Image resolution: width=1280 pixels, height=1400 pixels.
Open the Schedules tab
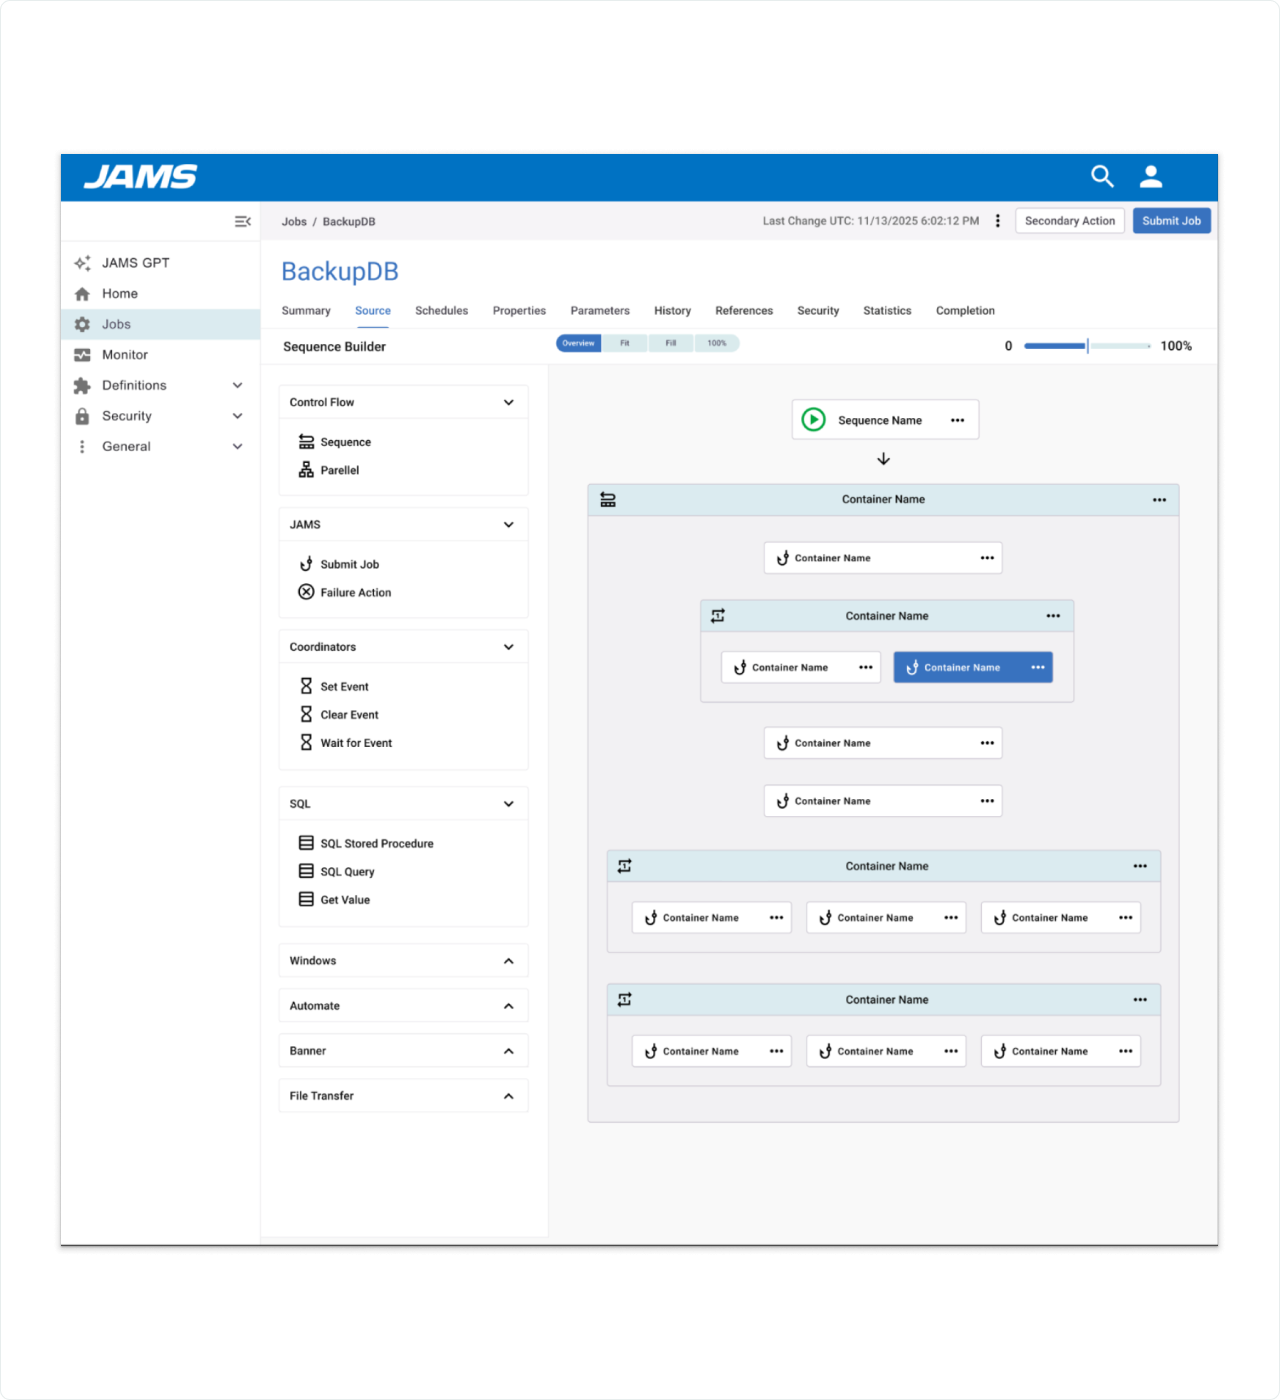[441, 311]
